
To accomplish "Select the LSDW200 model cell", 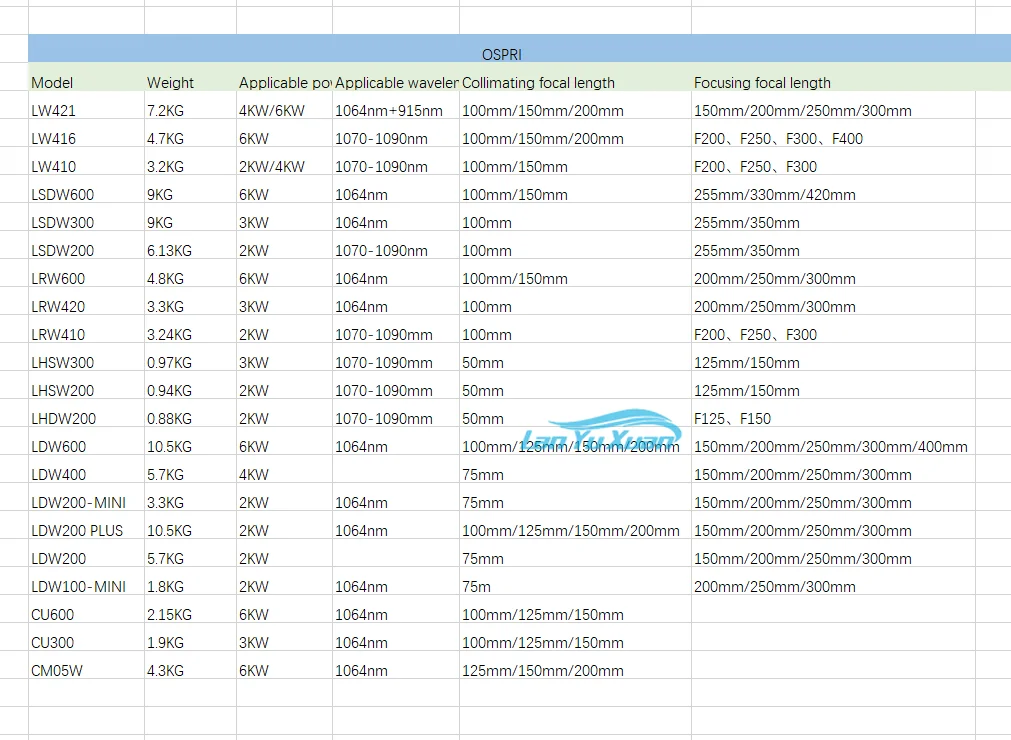I will coord(86,244).
